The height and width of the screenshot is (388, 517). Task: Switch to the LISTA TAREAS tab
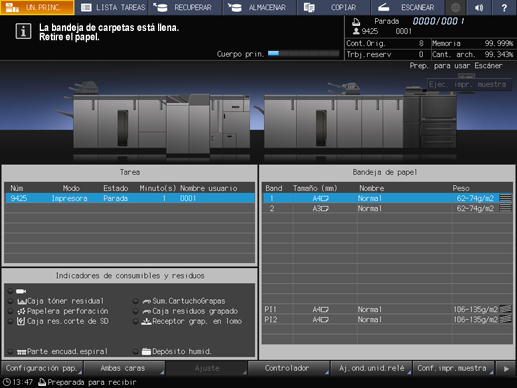click(112, 7)
